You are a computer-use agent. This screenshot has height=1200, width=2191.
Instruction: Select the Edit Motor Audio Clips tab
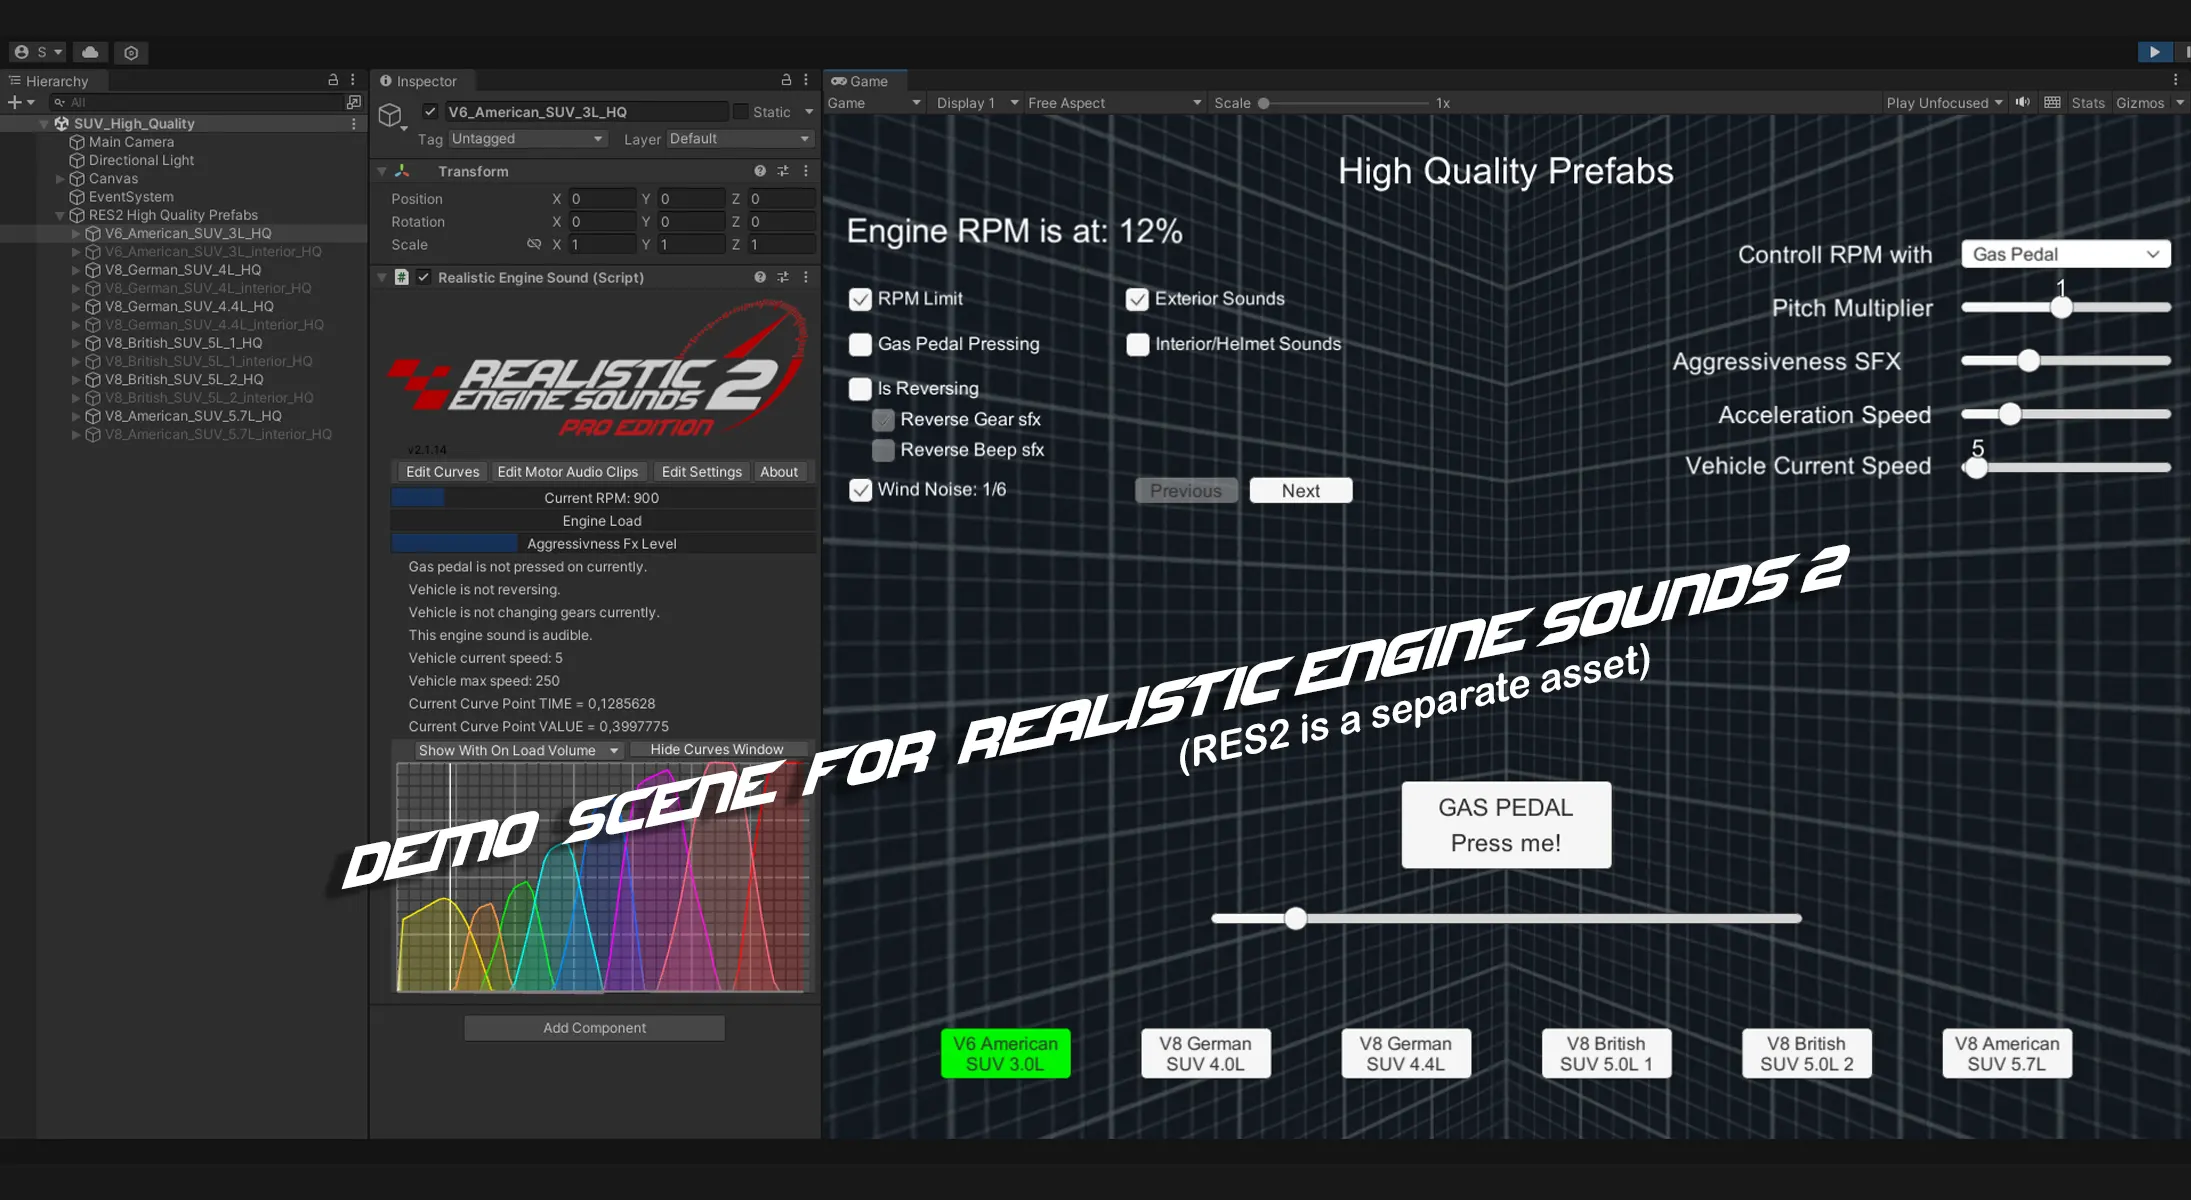tap(567, 472)
